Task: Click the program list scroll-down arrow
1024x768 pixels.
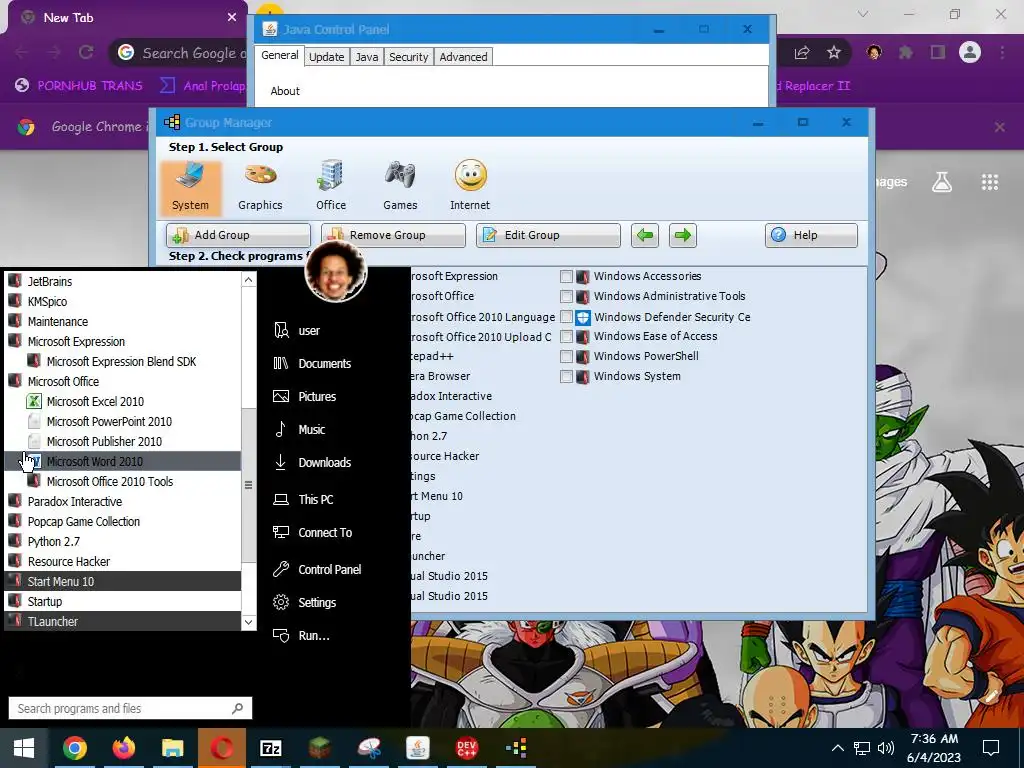Action: (248, 622)
